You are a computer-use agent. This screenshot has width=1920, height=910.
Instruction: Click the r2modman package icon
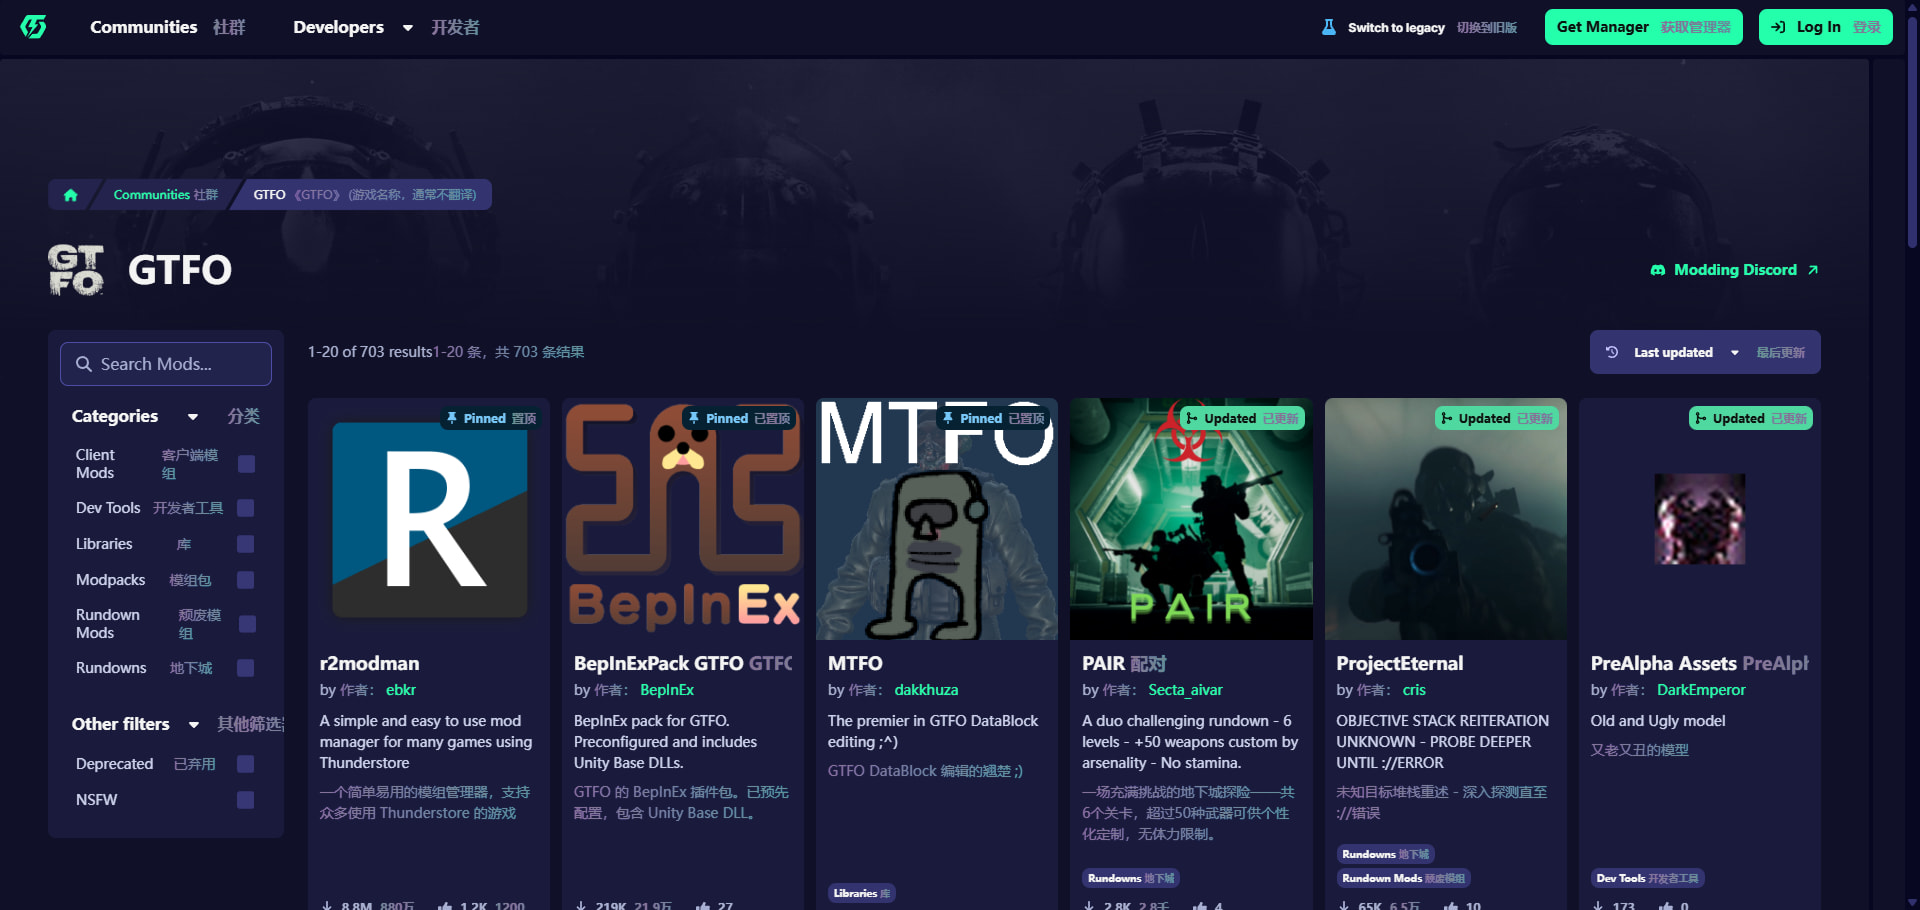pos(429,519)
